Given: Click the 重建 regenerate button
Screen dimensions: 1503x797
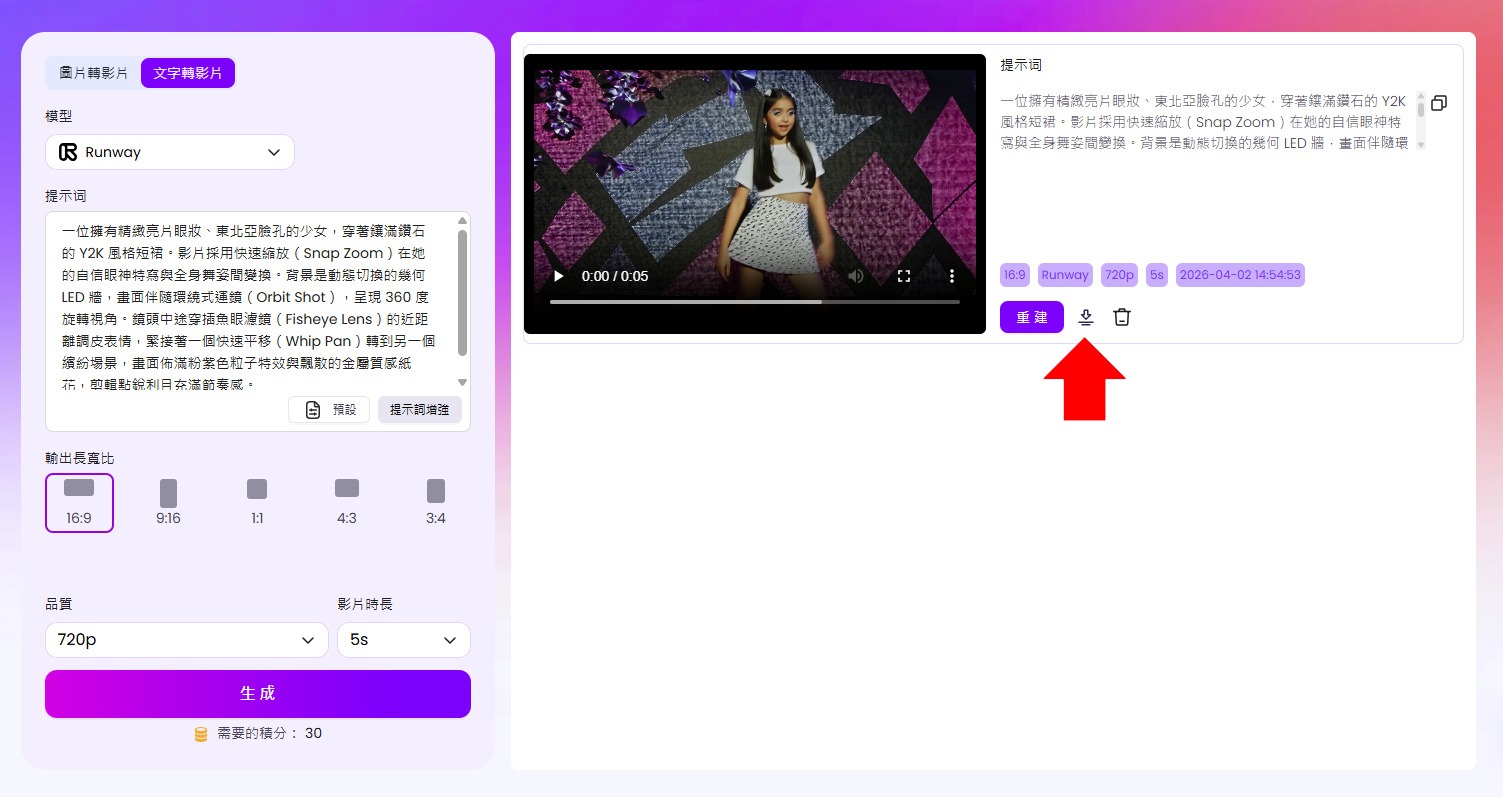Looking at the screenshot, I should (x=1031, y=317).
